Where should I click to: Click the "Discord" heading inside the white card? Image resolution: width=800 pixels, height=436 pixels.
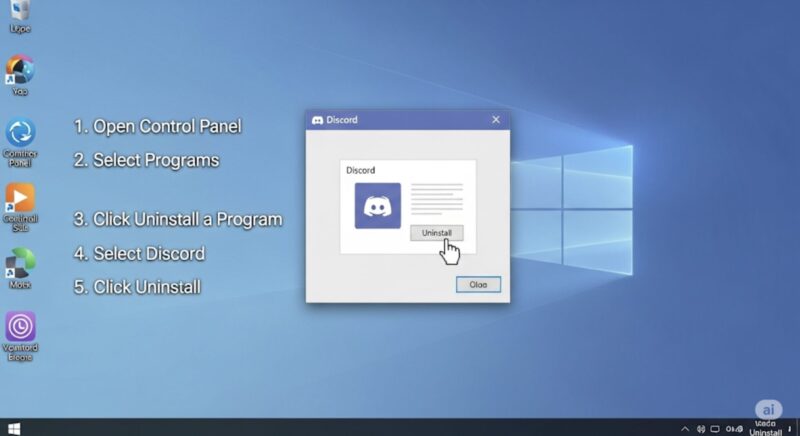pyautogui.click(x=360, y=170)
